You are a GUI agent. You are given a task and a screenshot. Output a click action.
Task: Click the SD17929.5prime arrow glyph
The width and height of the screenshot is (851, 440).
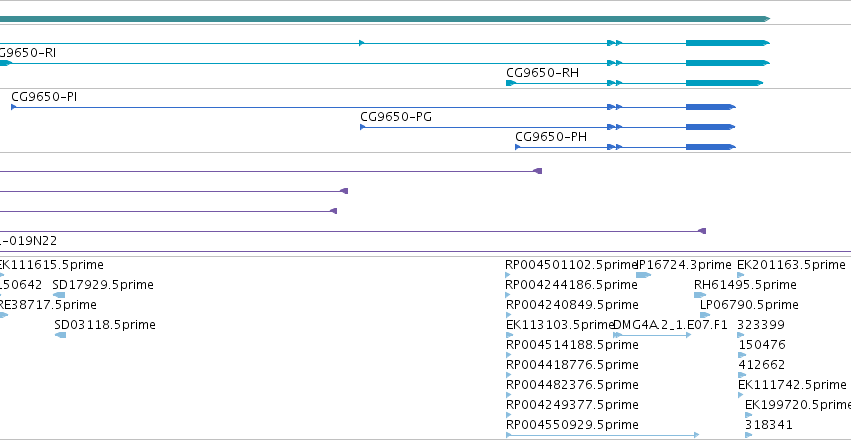(59, 295)
